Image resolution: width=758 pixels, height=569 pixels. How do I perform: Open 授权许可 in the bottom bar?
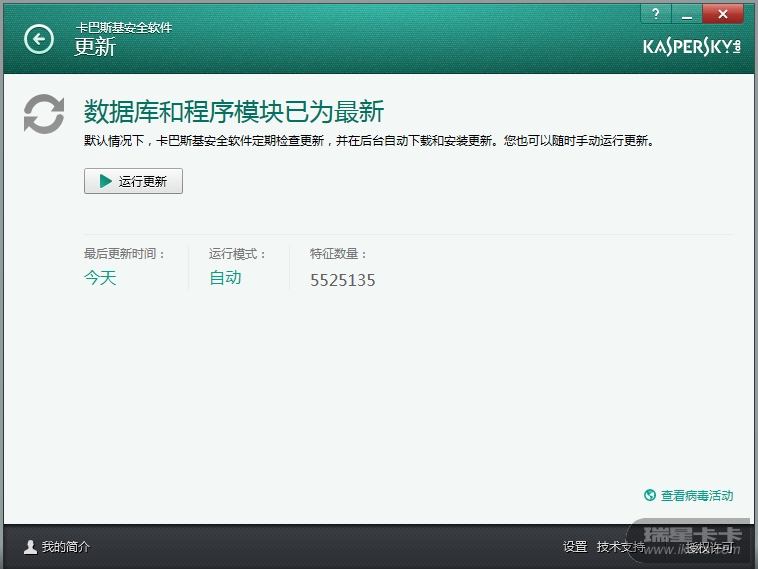[x=709, y=547]
